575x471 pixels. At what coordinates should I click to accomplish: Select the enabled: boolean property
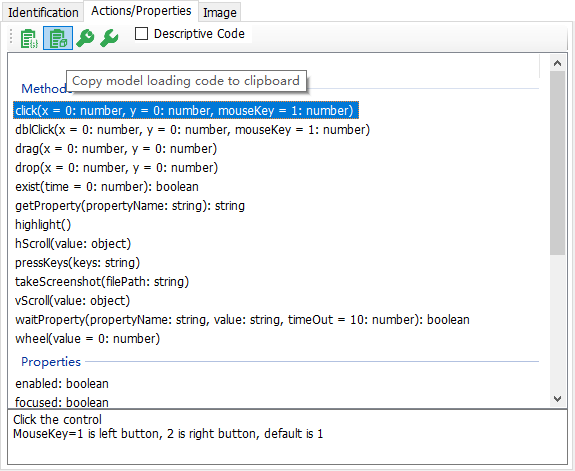click(x=62, y=384)
